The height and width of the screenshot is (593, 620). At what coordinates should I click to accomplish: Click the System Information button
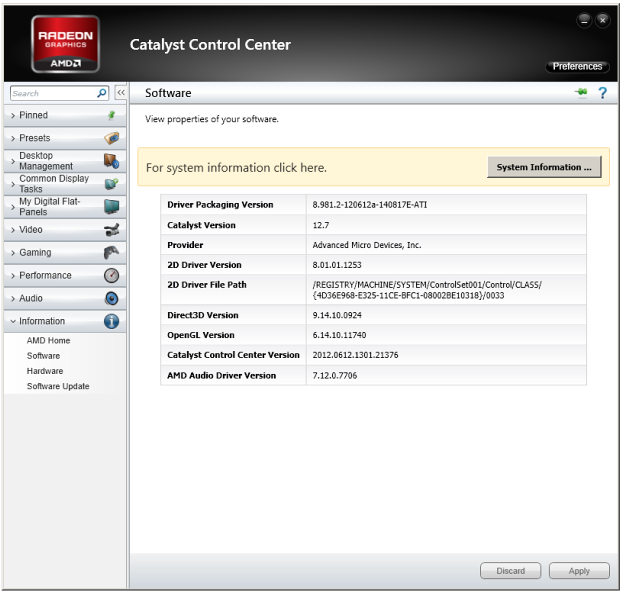pos(544,167)
